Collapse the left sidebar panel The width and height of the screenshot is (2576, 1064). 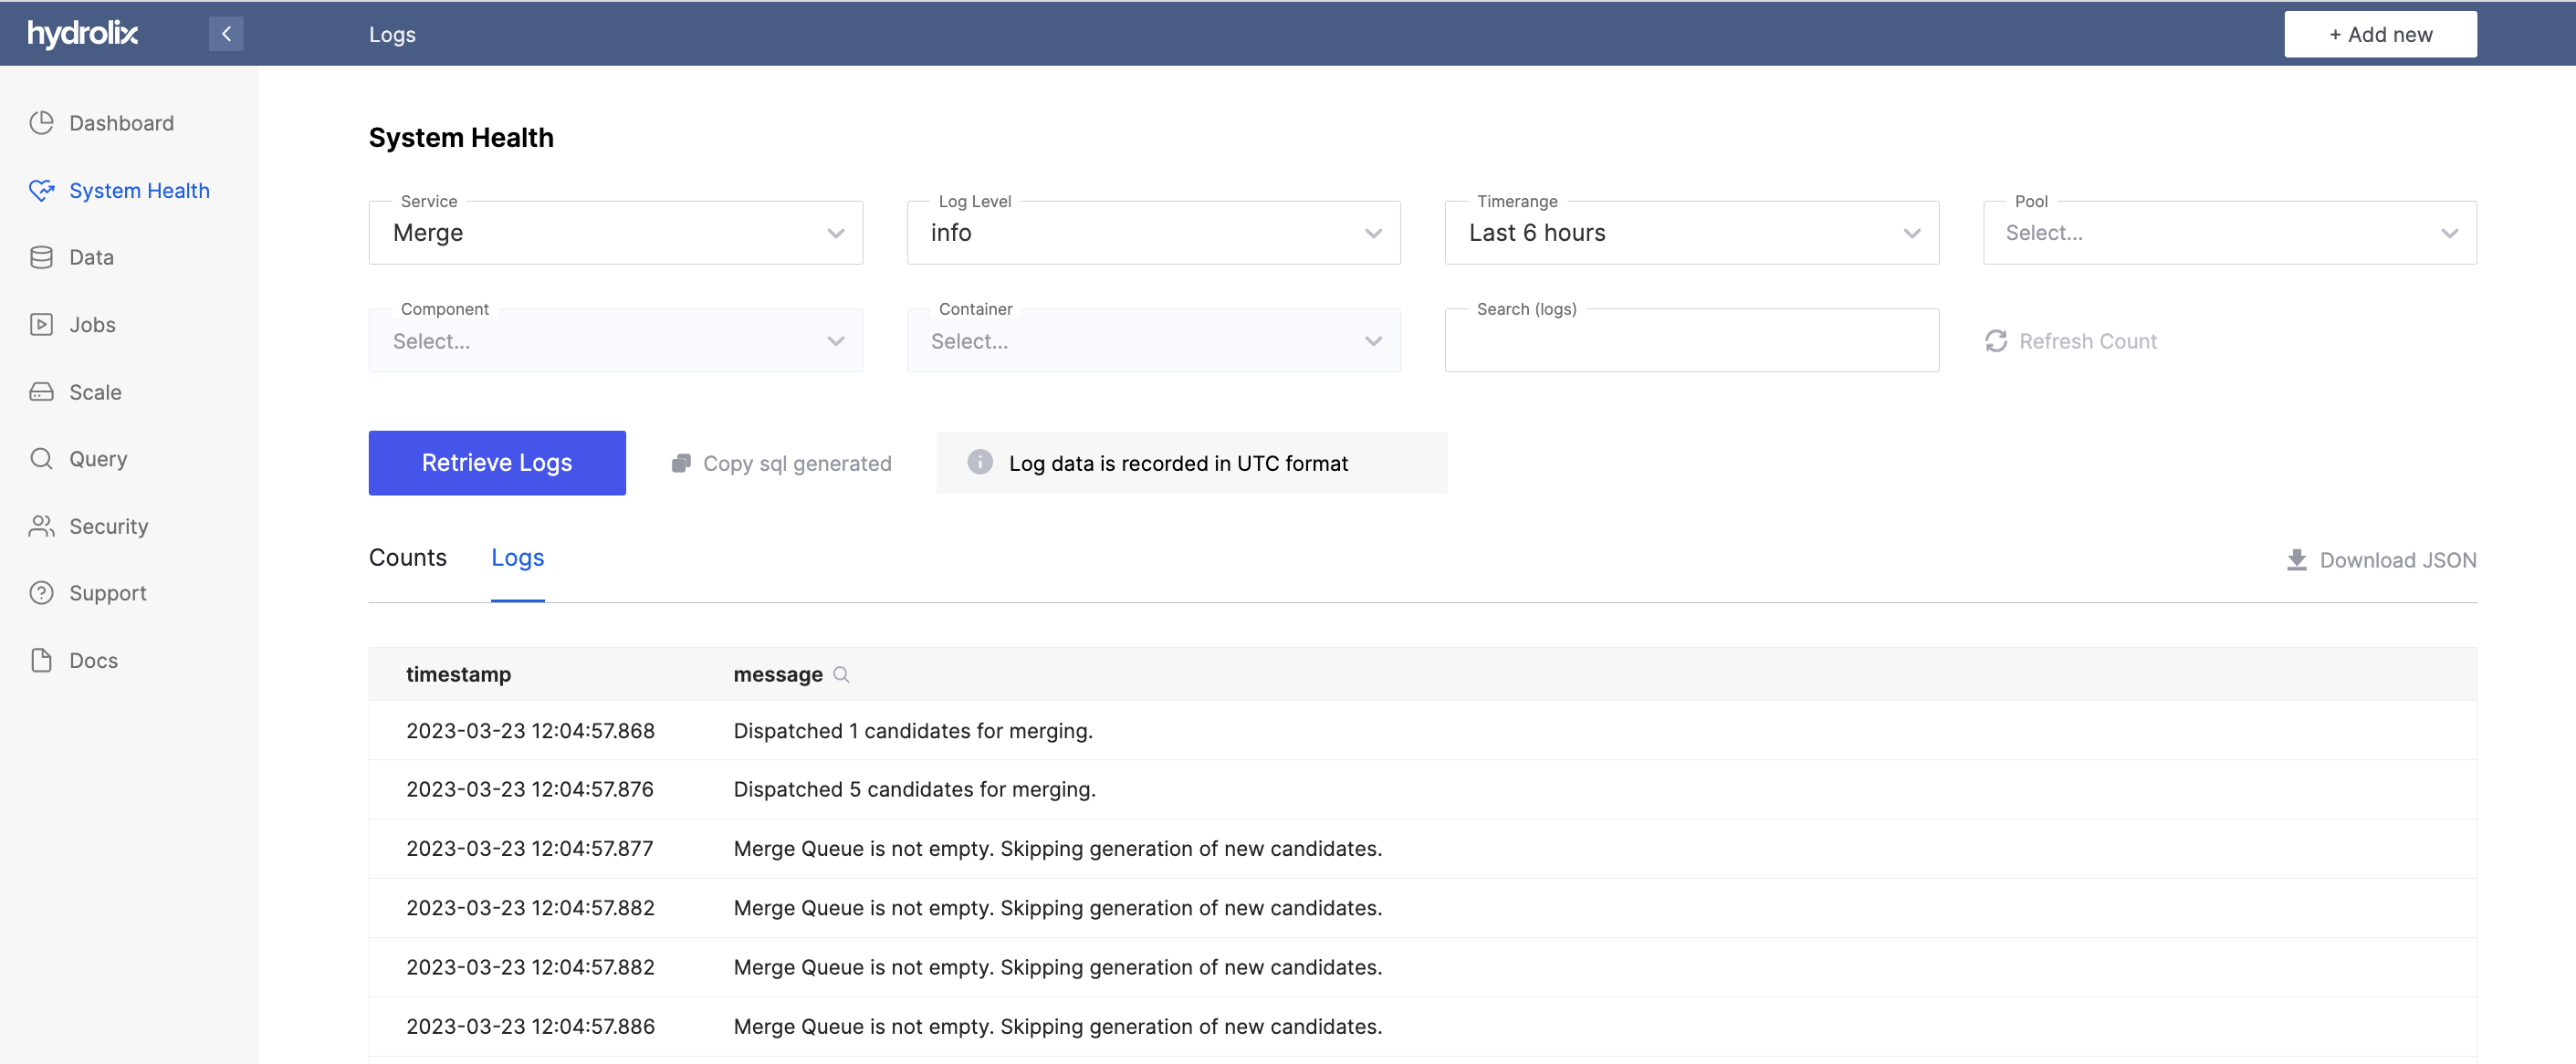coord(226,33)
